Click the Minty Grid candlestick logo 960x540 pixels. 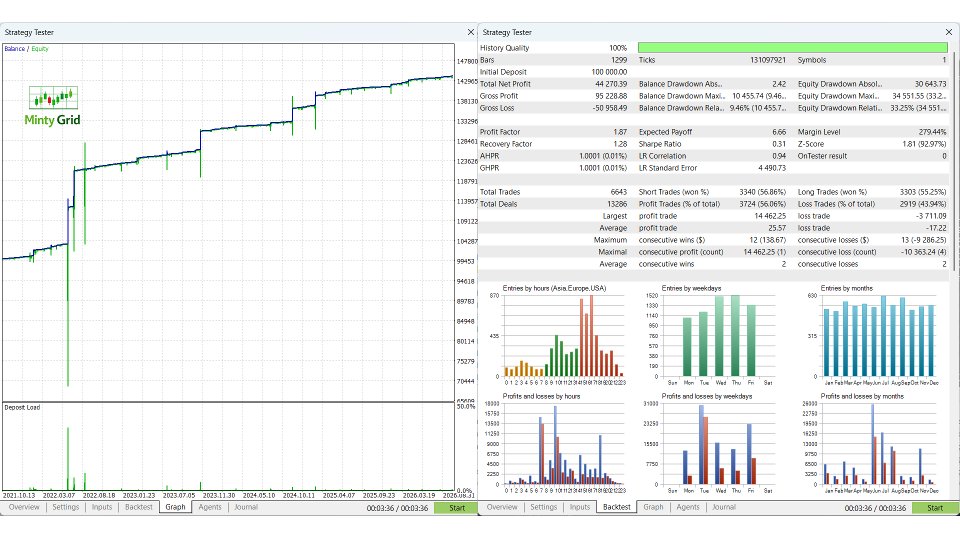click(x=53, y=97)
